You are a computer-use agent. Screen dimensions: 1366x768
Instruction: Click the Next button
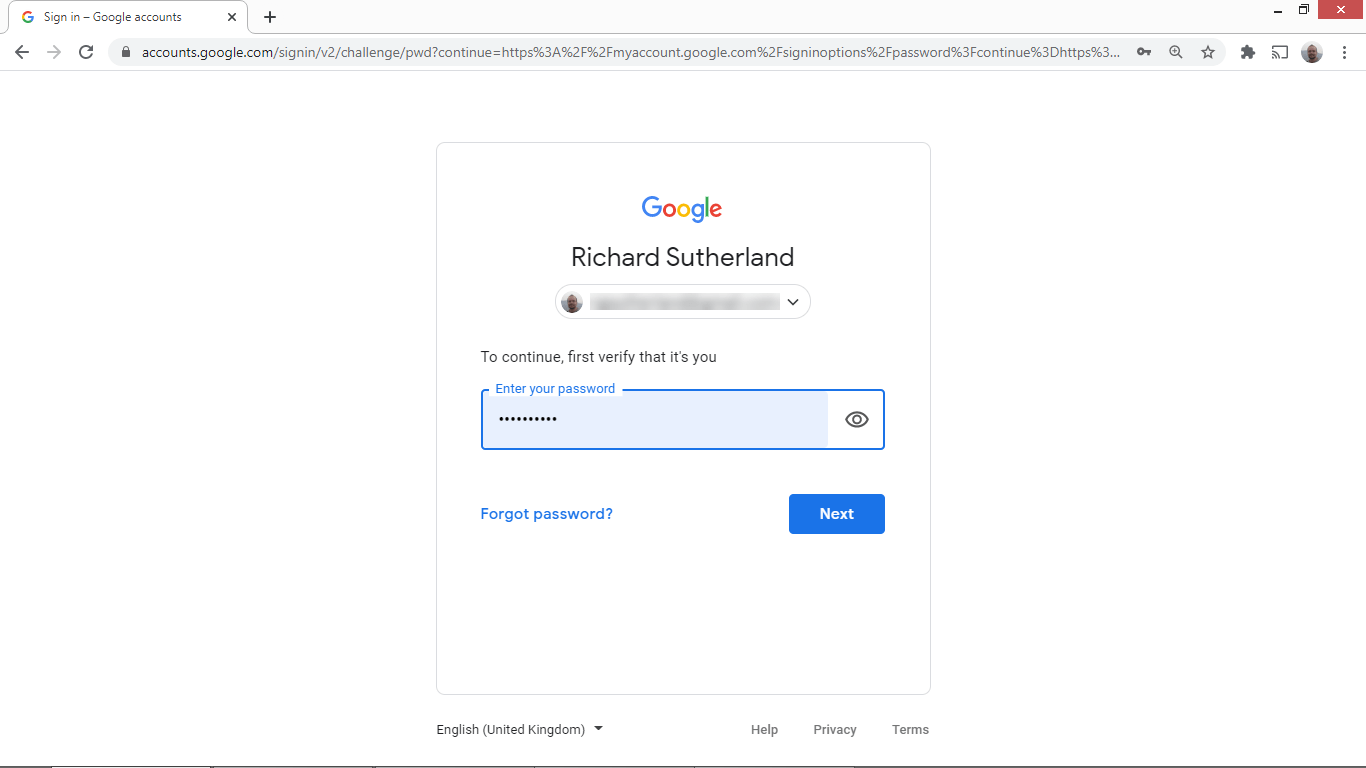click(x=836, y=513)
